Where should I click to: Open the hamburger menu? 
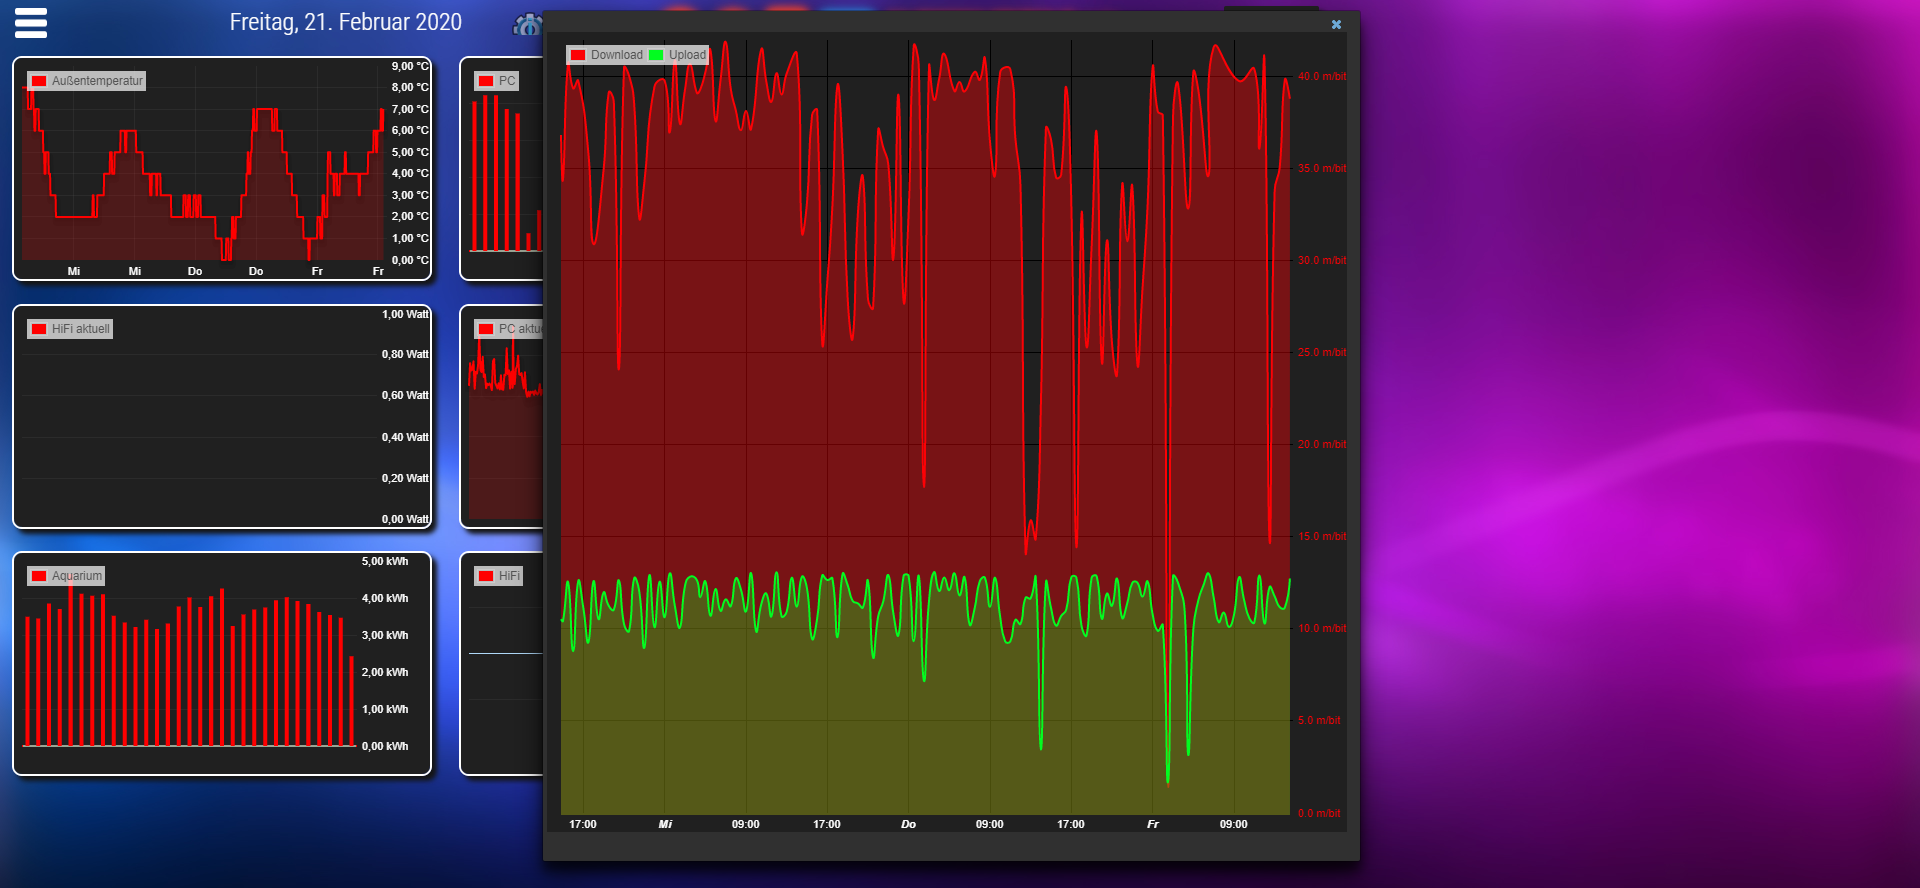(x=31, y=23)
